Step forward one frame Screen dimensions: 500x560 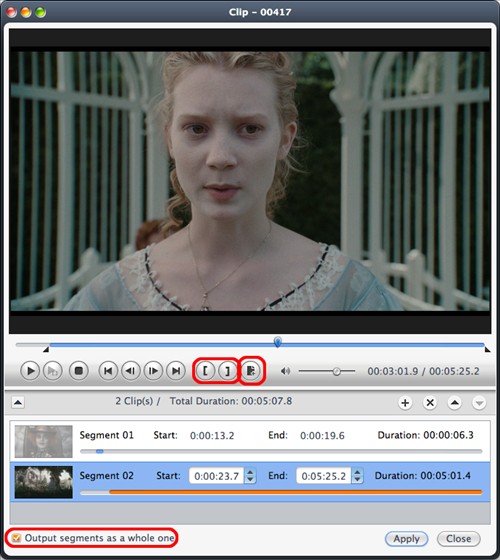point(153,371)
